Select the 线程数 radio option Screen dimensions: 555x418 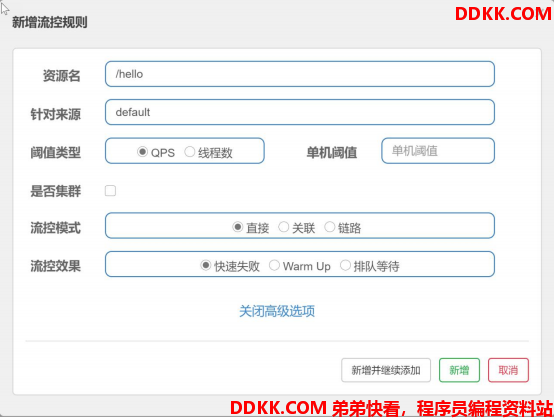[x=190, y=152]
